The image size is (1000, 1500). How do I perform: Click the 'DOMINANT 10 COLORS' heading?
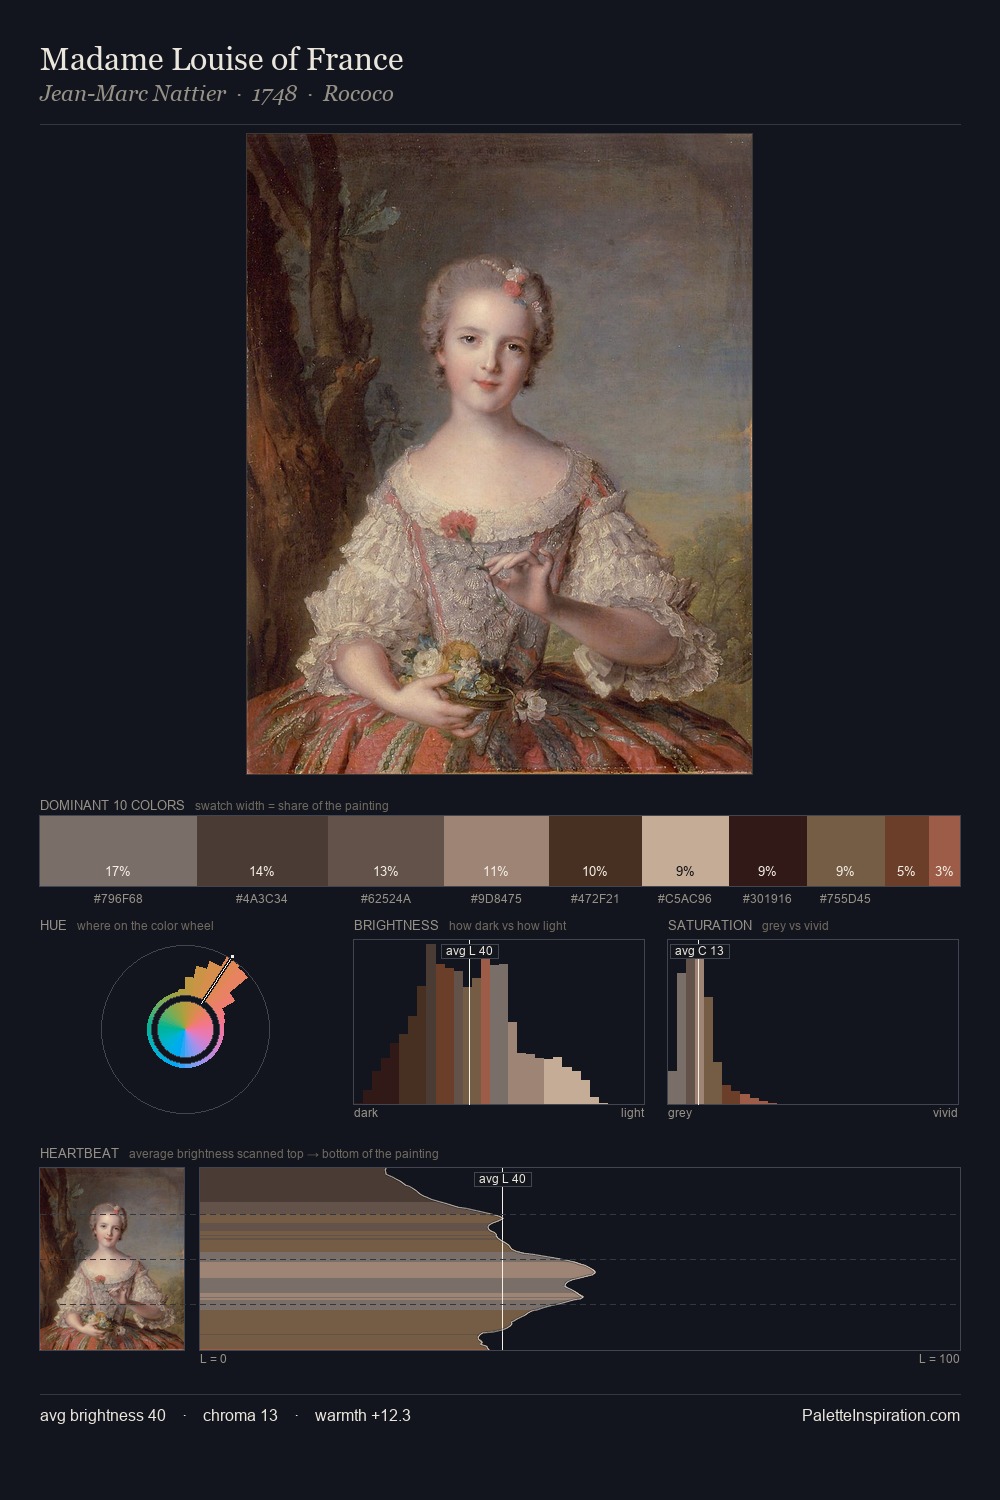112,805
